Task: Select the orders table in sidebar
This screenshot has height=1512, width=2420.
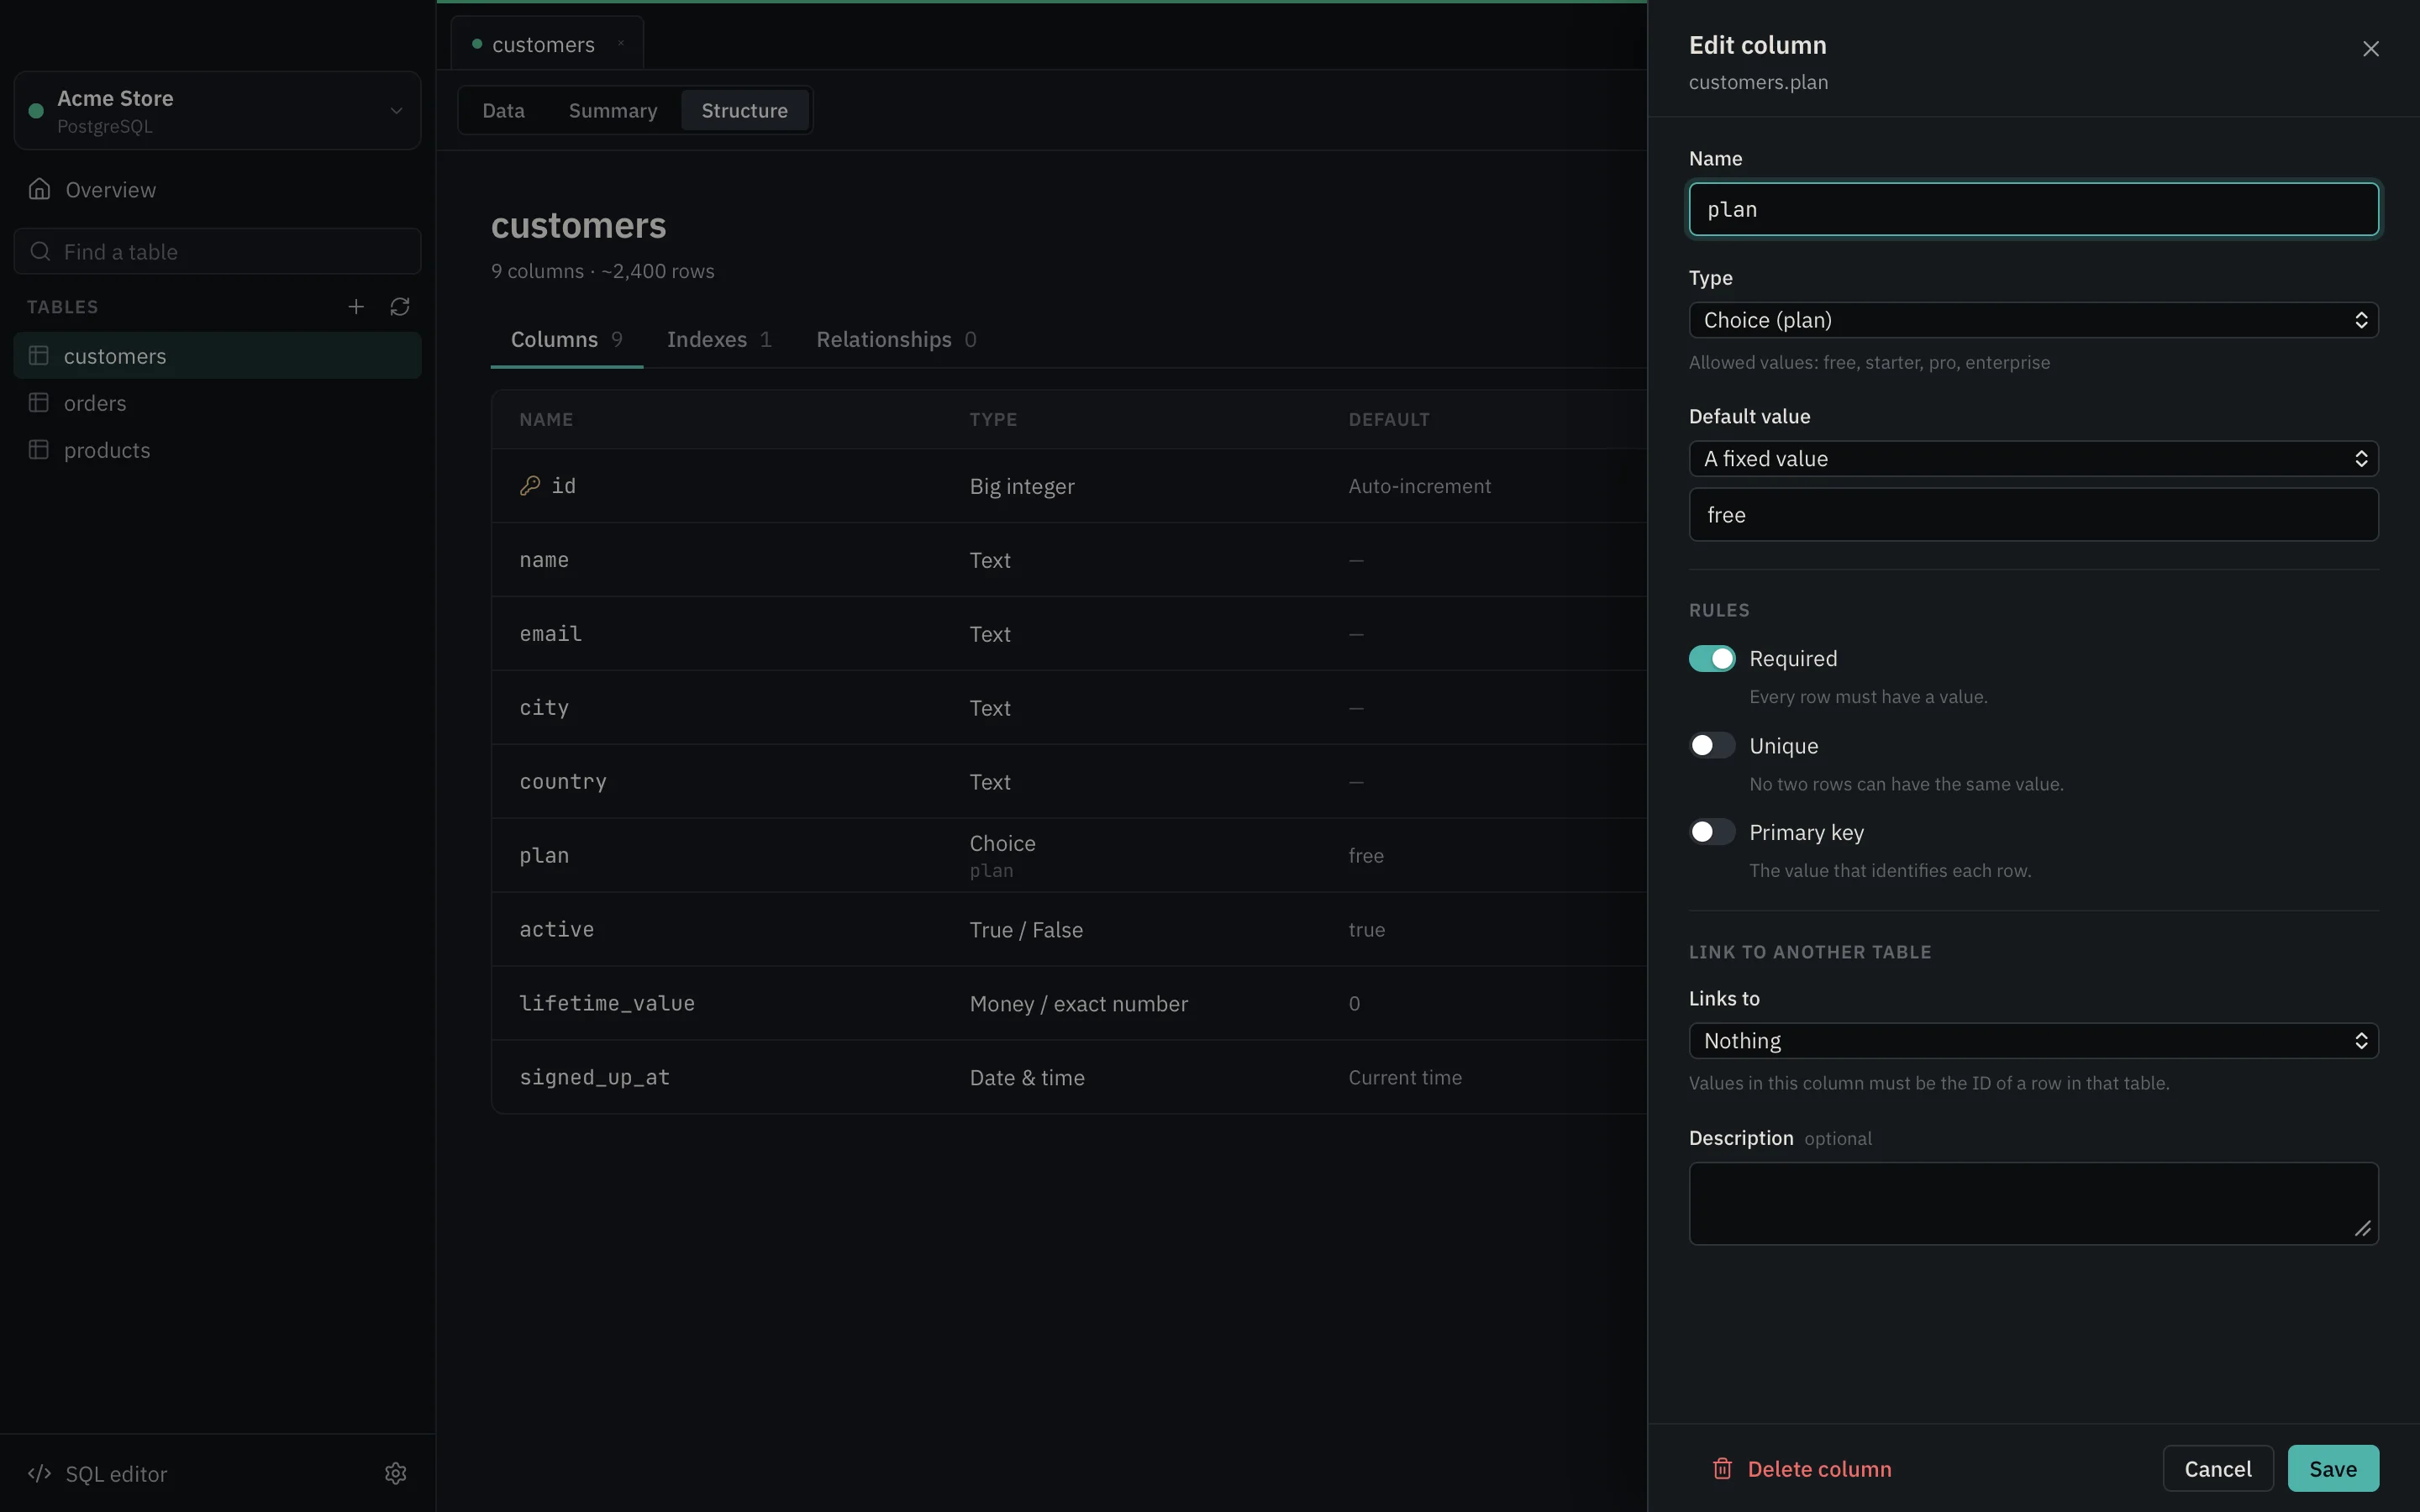Action: tap(217, 403)
